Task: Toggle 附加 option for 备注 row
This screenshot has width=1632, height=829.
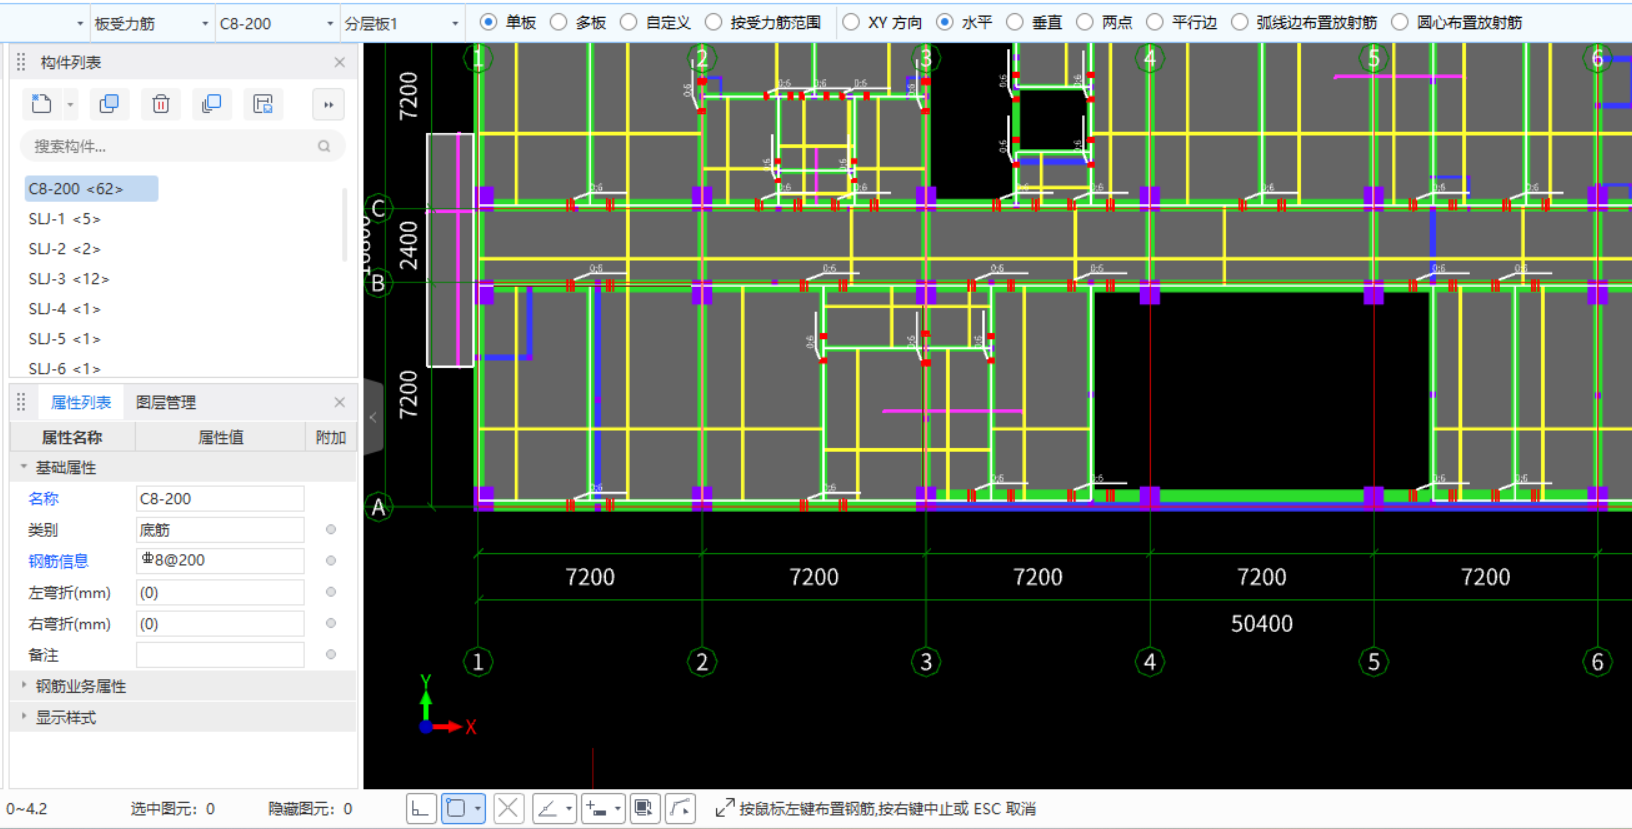Action: coord(331,654)
